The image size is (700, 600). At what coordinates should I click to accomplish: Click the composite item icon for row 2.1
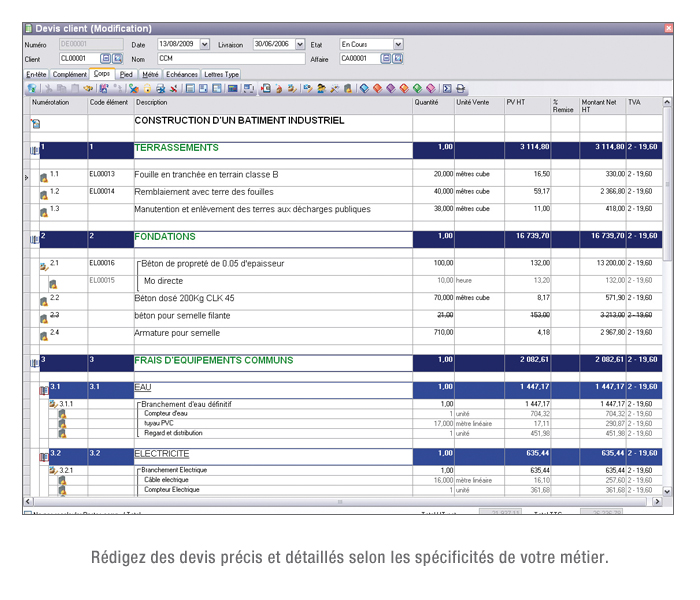coord(43,266)
